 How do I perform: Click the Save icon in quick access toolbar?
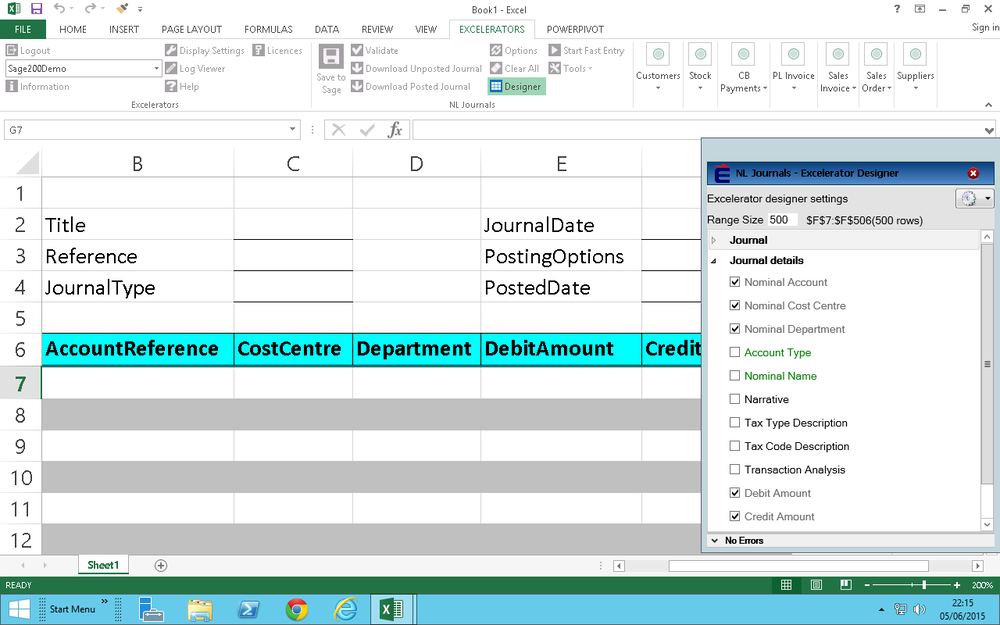(36, 9)
